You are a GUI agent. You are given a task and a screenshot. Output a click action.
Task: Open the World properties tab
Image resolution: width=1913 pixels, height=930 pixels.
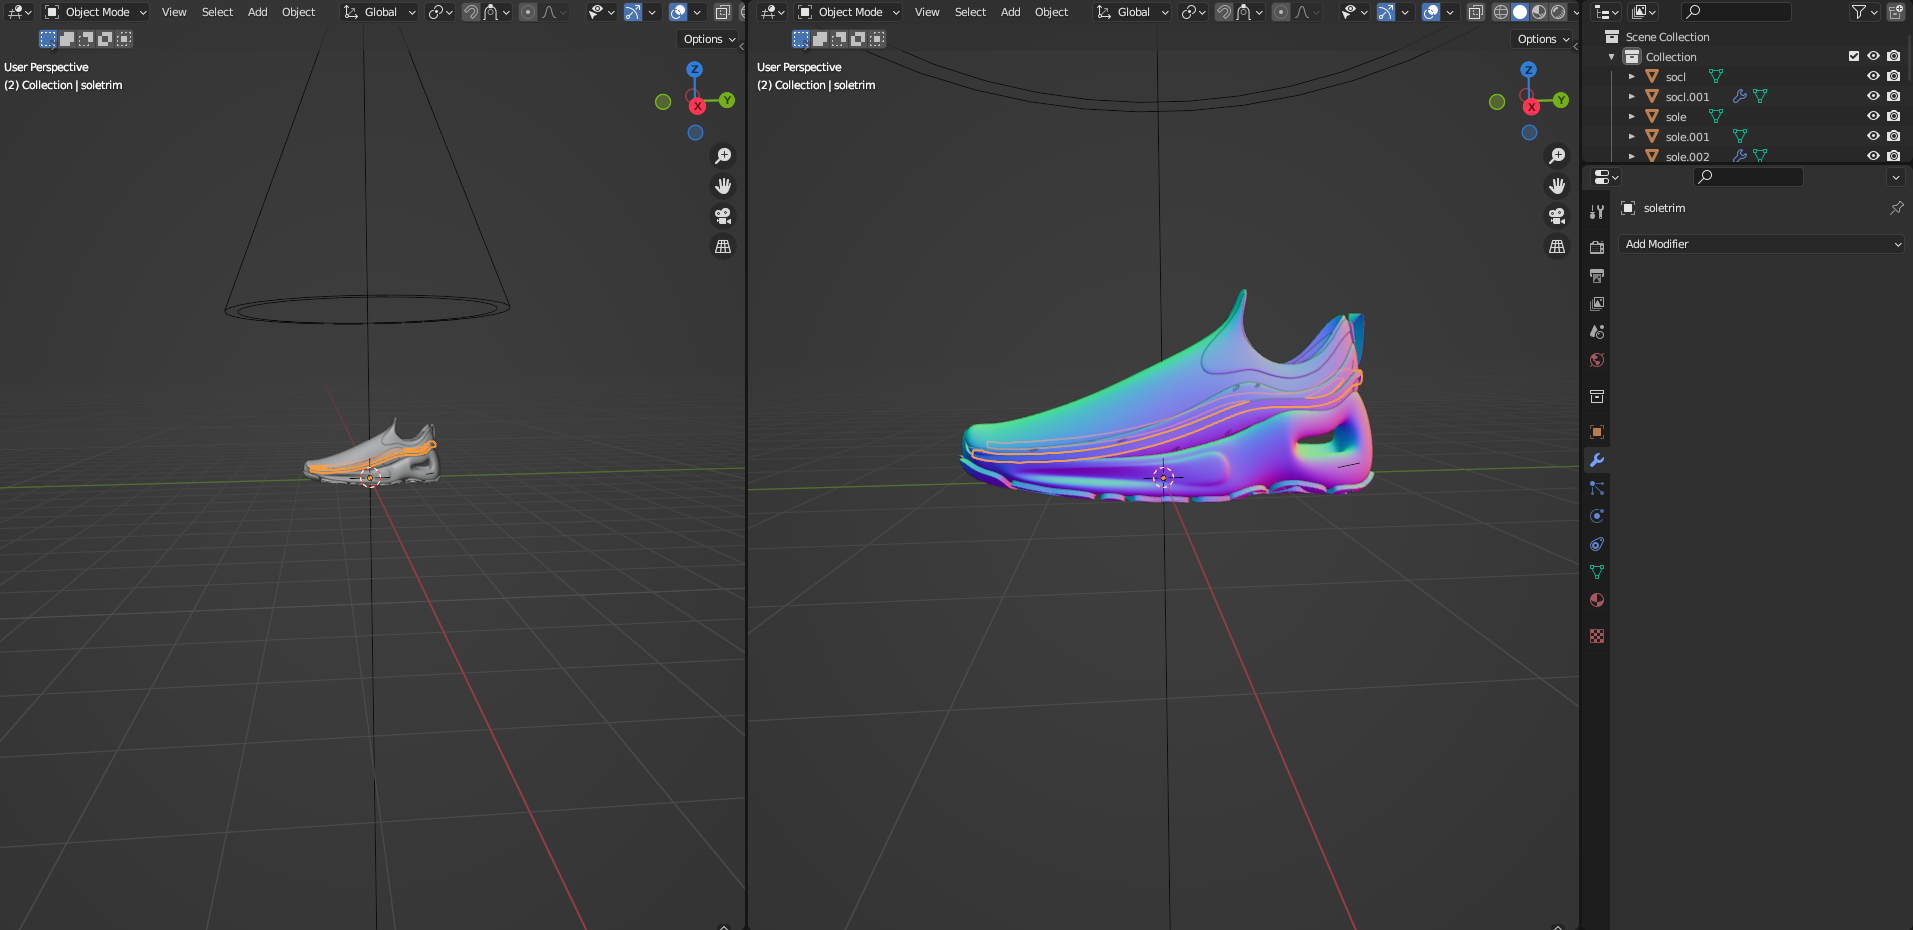[1597, 360]
